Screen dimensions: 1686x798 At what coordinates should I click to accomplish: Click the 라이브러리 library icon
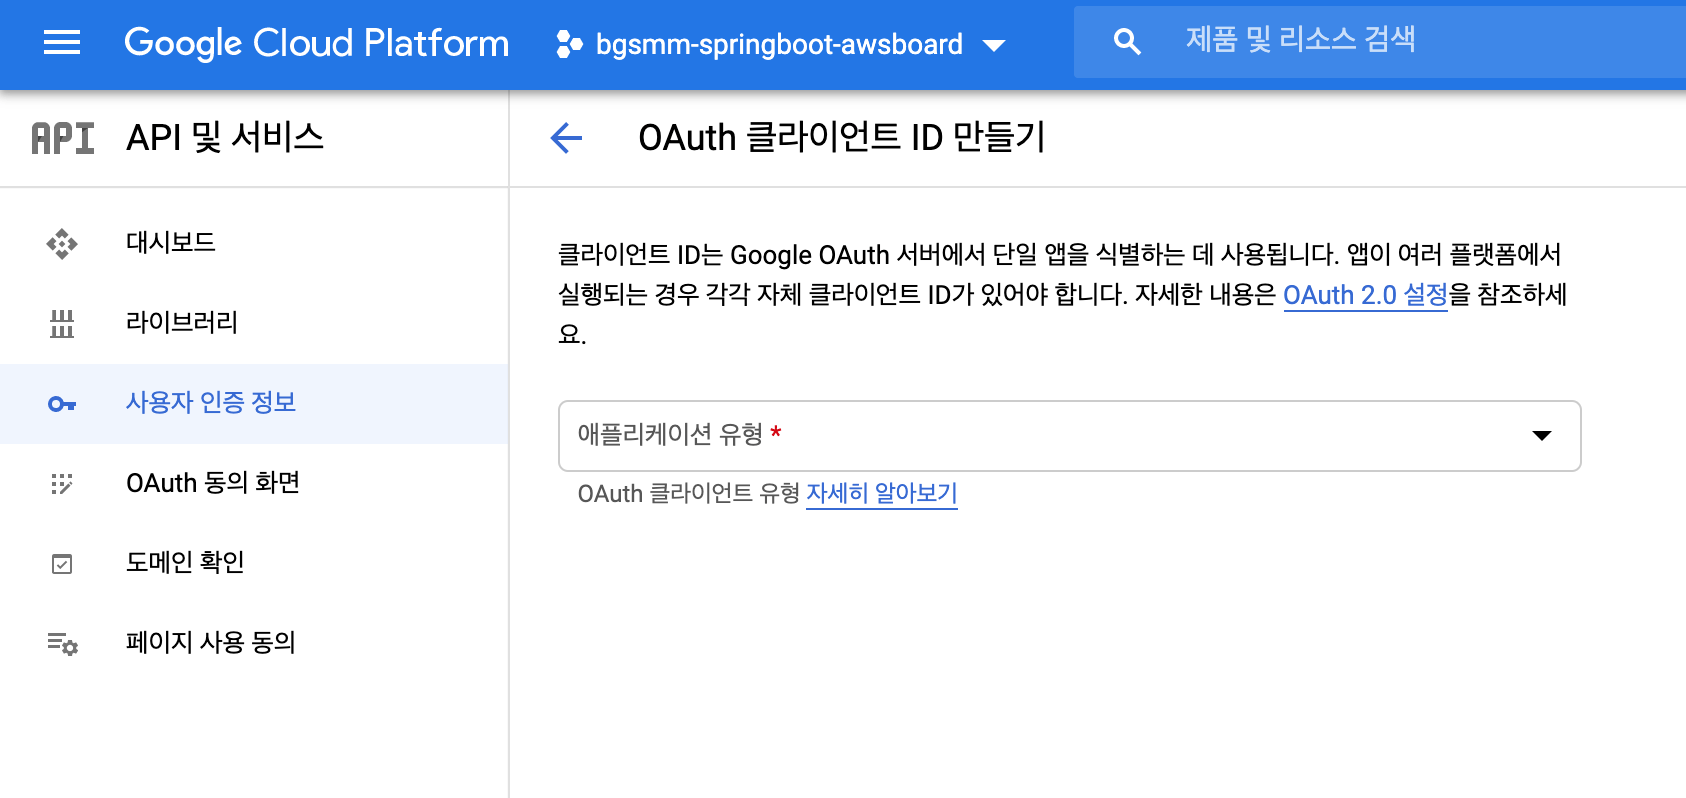point(62,324)
